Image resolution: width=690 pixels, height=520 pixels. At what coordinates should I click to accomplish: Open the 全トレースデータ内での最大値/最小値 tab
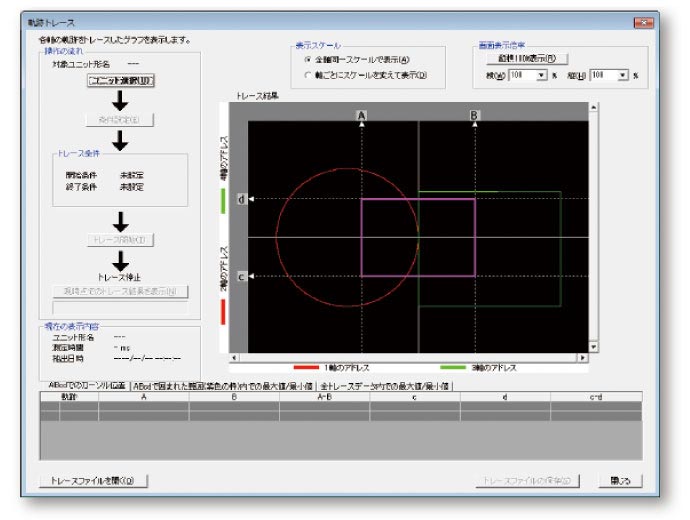386,385
